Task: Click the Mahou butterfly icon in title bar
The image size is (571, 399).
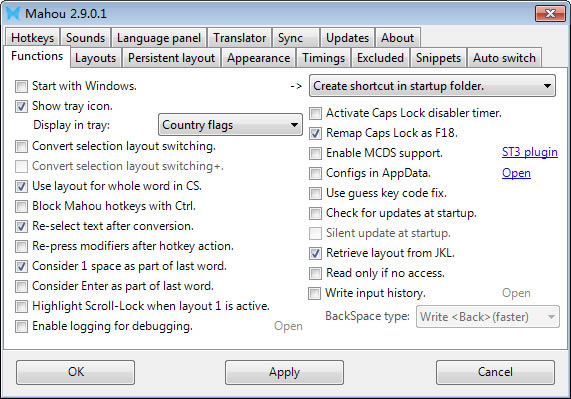Action: (x=13, y=13)
